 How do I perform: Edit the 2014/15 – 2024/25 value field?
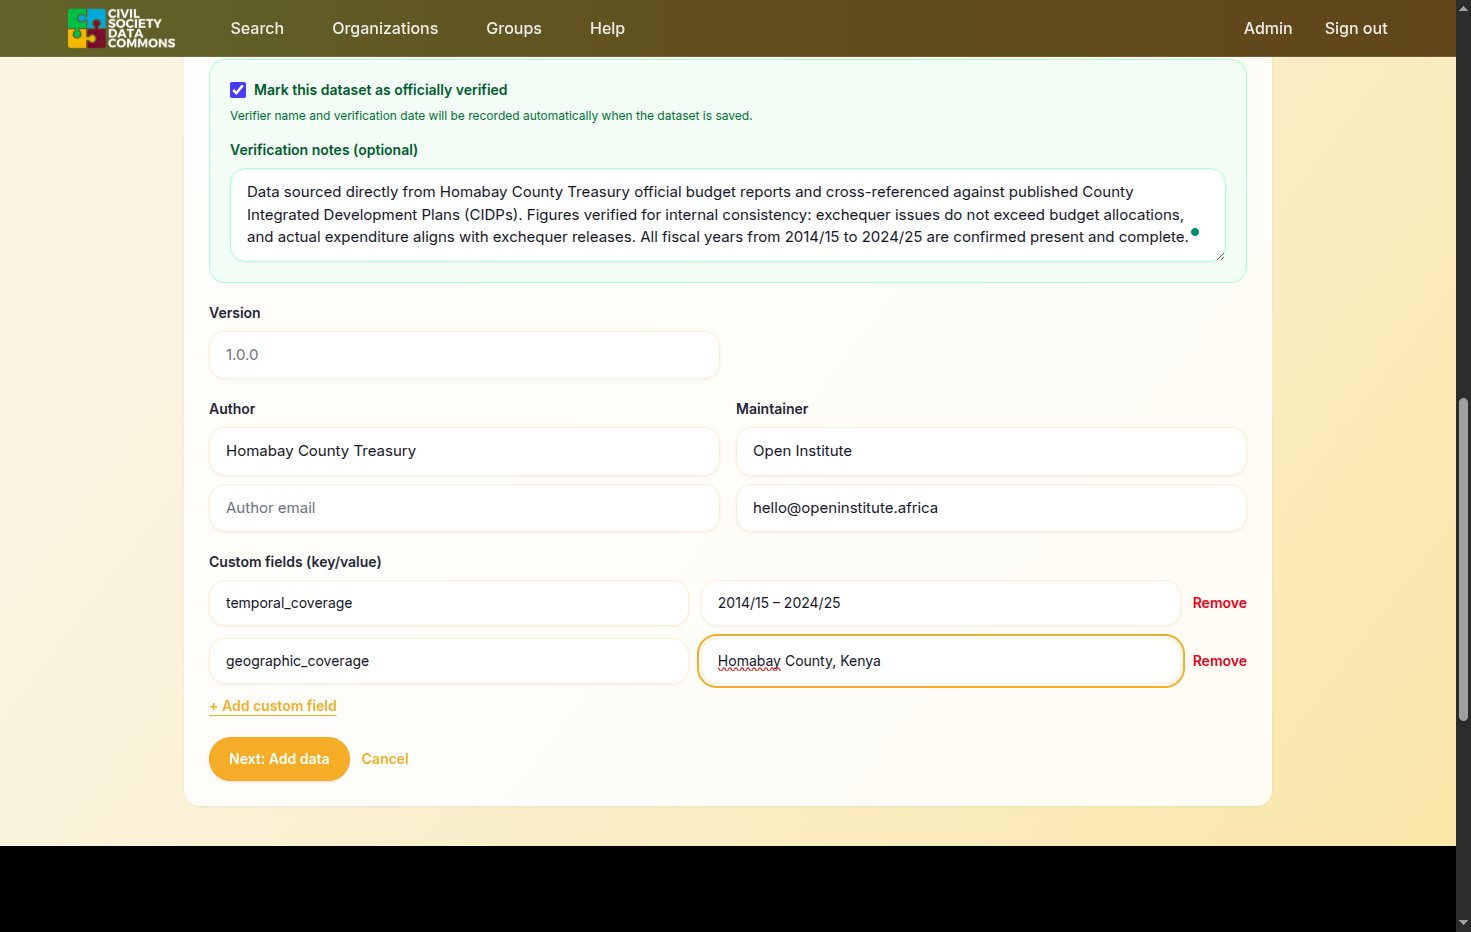[941, 603]
